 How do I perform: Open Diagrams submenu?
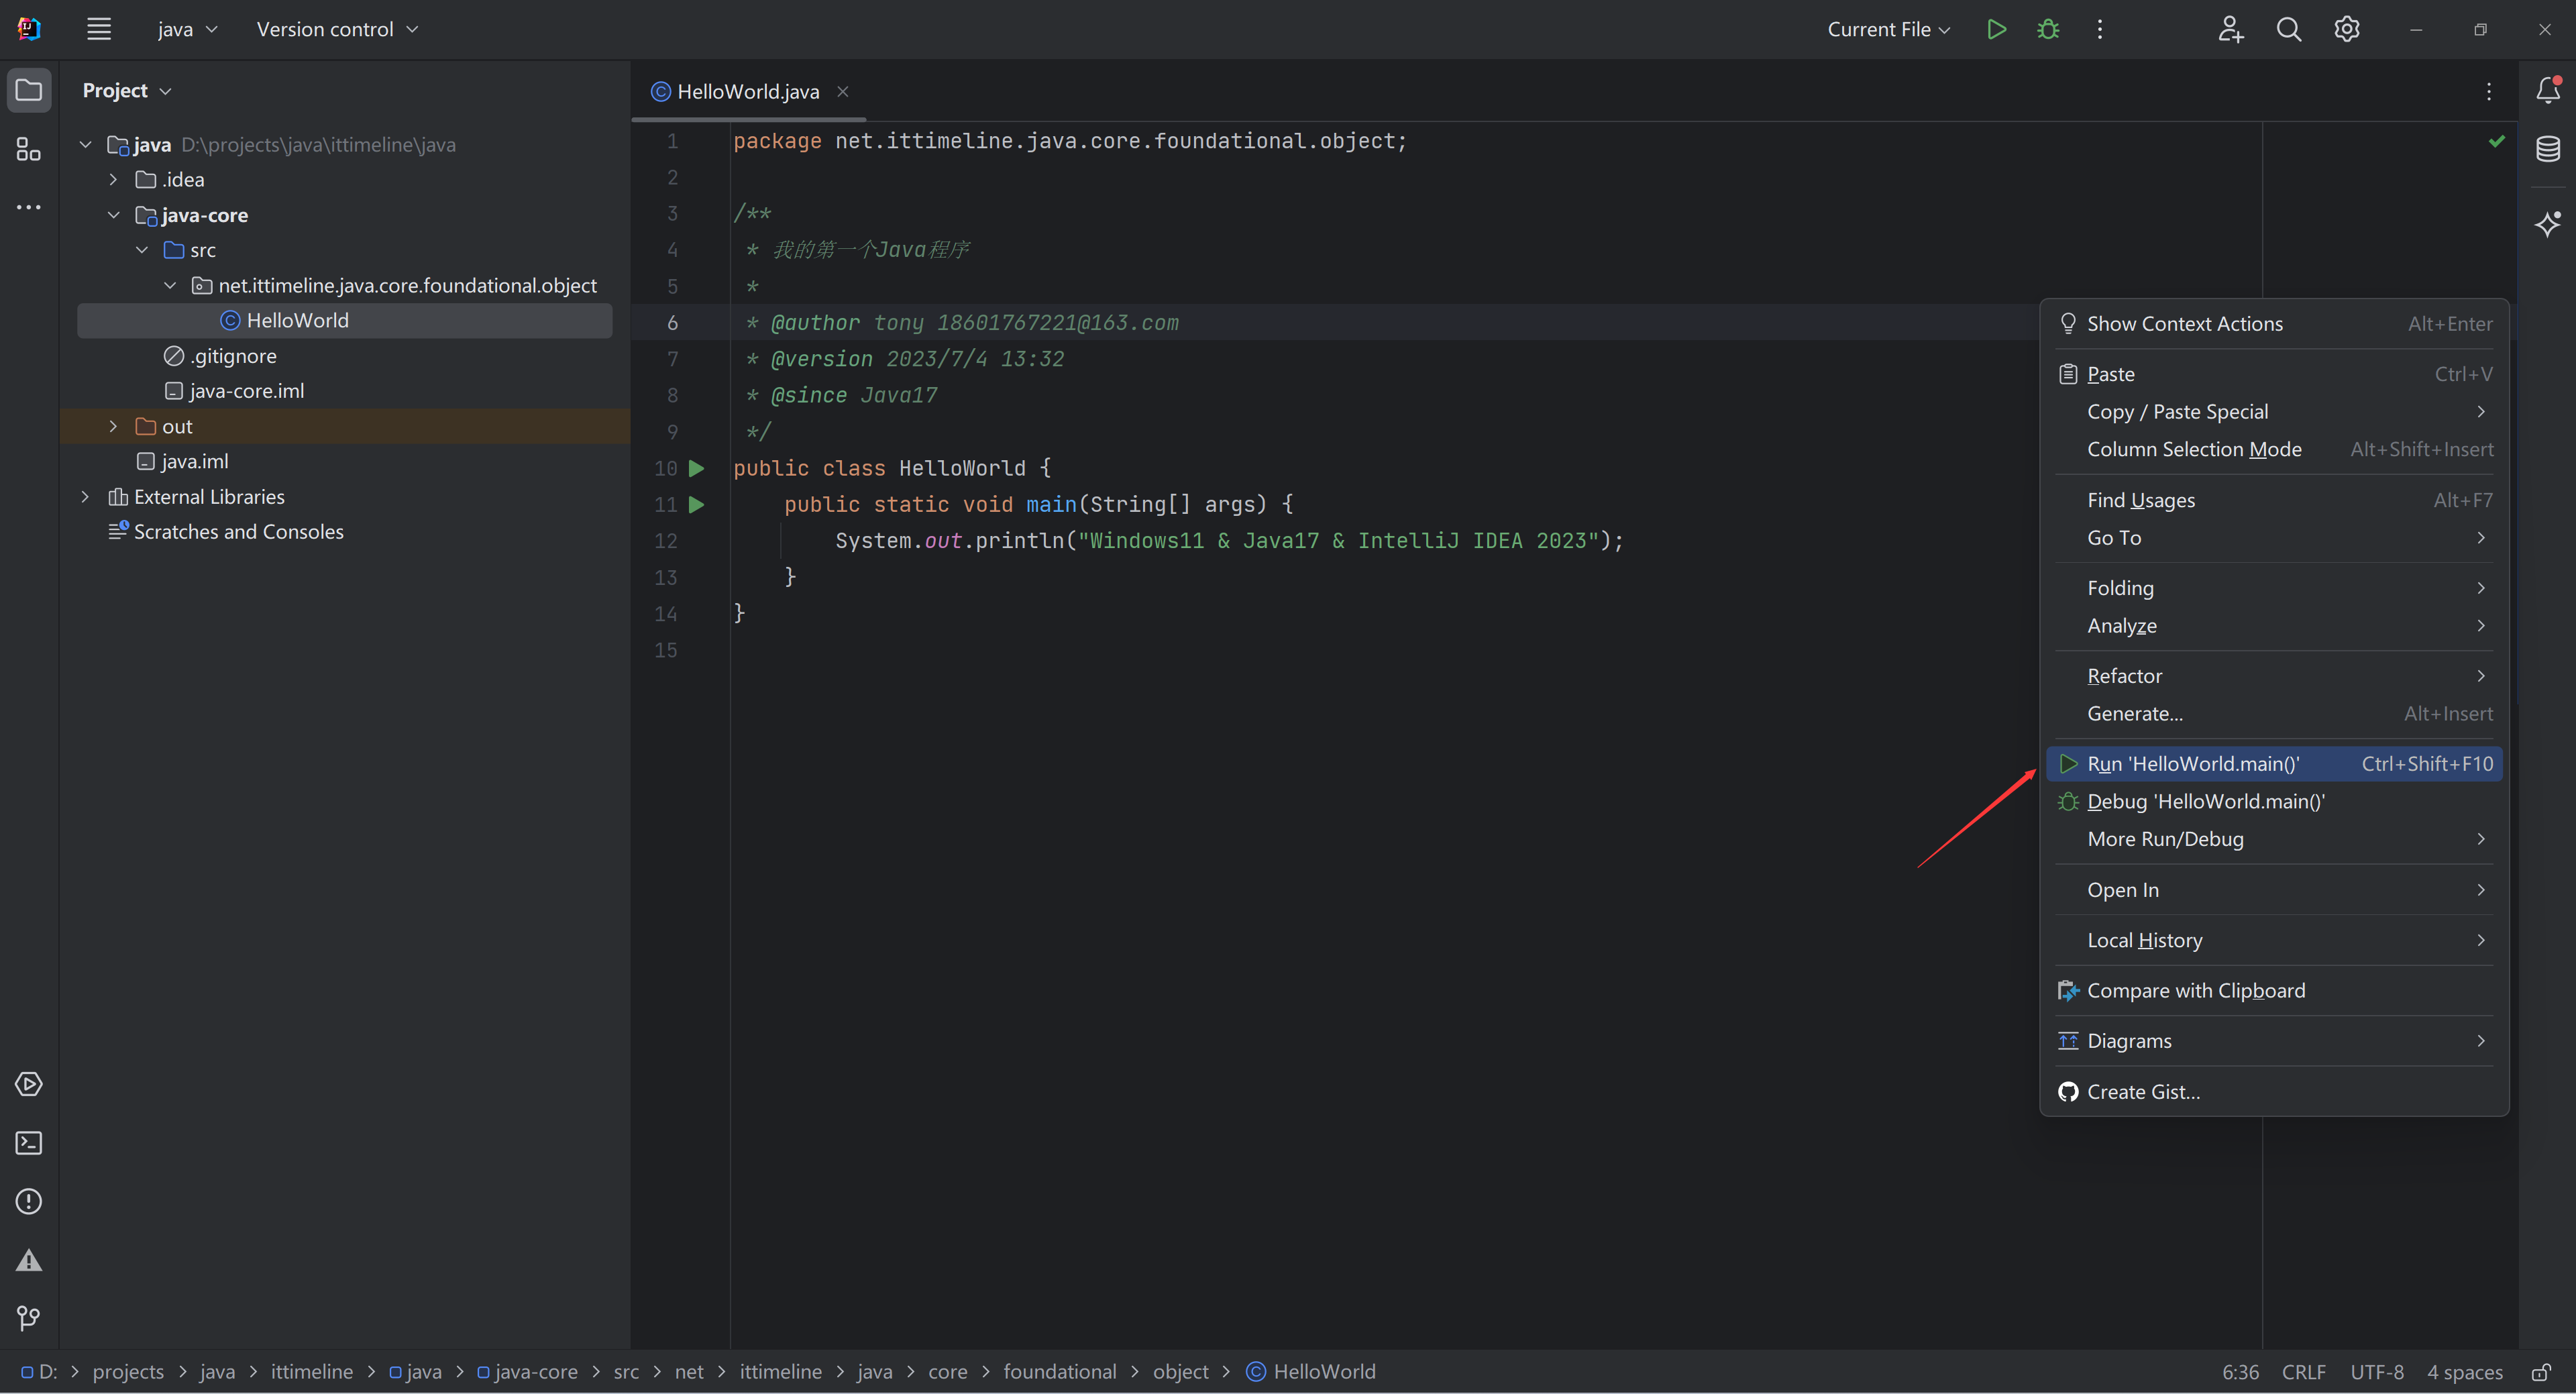pos(2274,1041)
